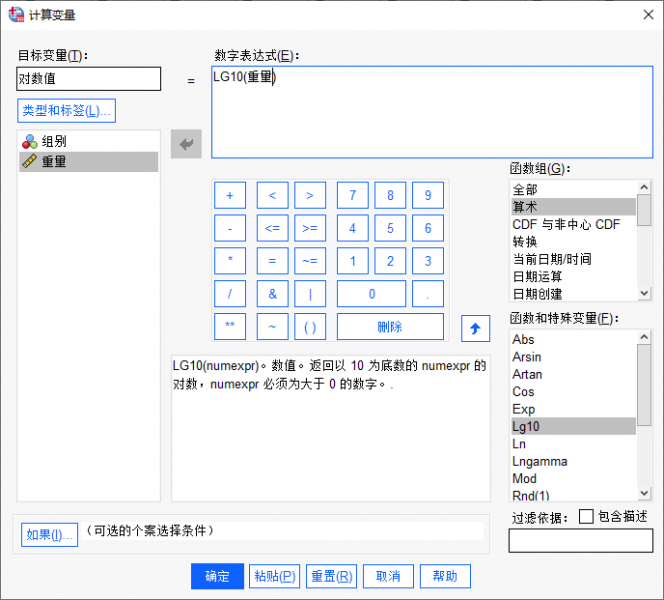Viewport: 664px width, 600px height.
Task: Click the divide slash key
Action: point(230,293)
